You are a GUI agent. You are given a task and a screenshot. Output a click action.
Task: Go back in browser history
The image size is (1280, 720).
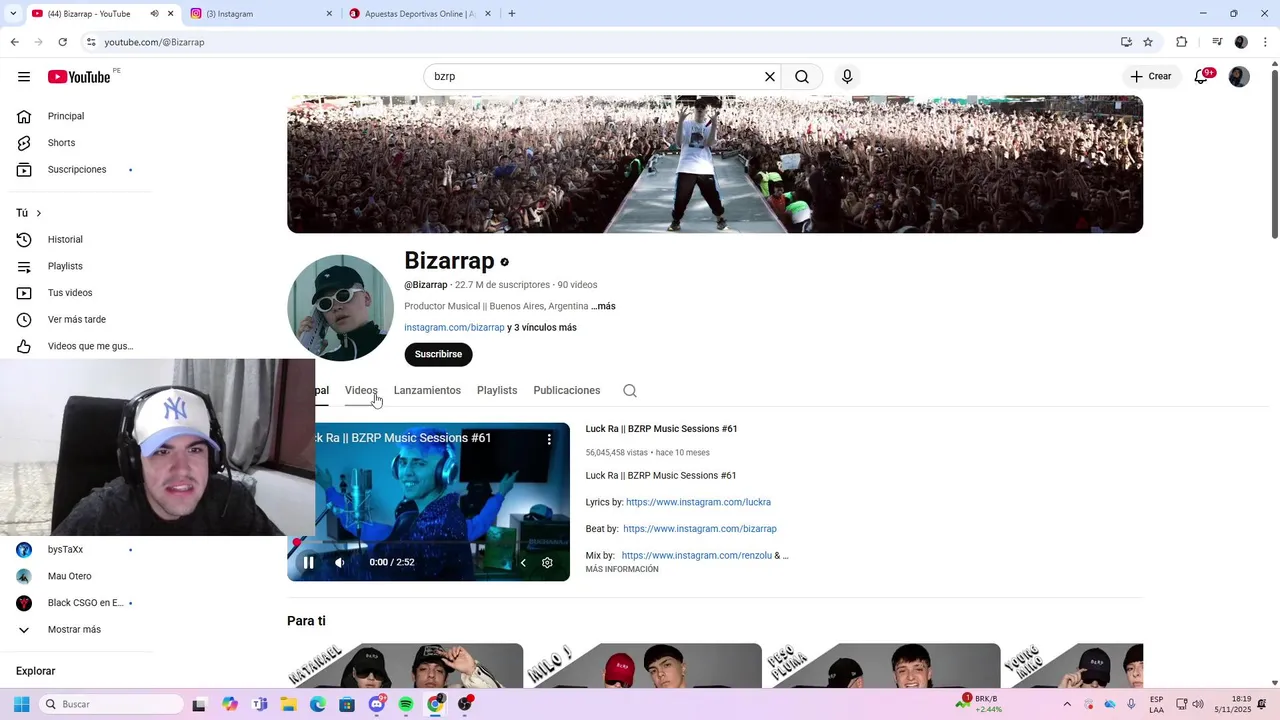click(14, 42)
